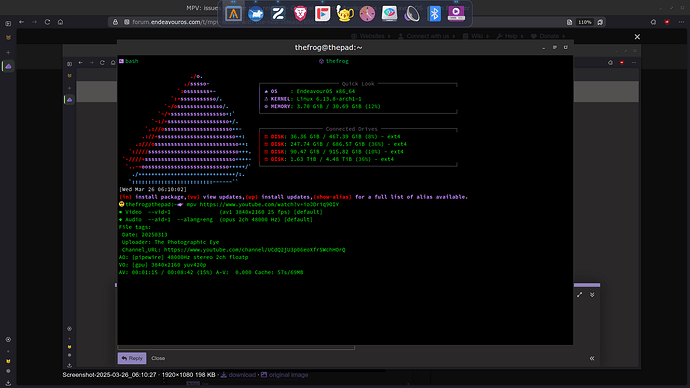Screen dimensions: 690x388
Task: Close the image lightbox with the X
Action: pyautogui.click(x=637, y=37)
